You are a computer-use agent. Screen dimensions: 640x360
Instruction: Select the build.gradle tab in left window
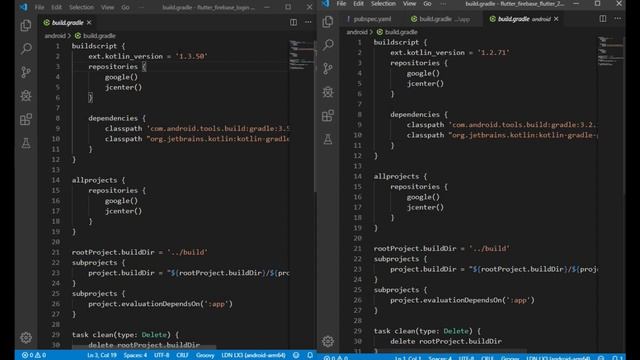click(x=67, y=22)
